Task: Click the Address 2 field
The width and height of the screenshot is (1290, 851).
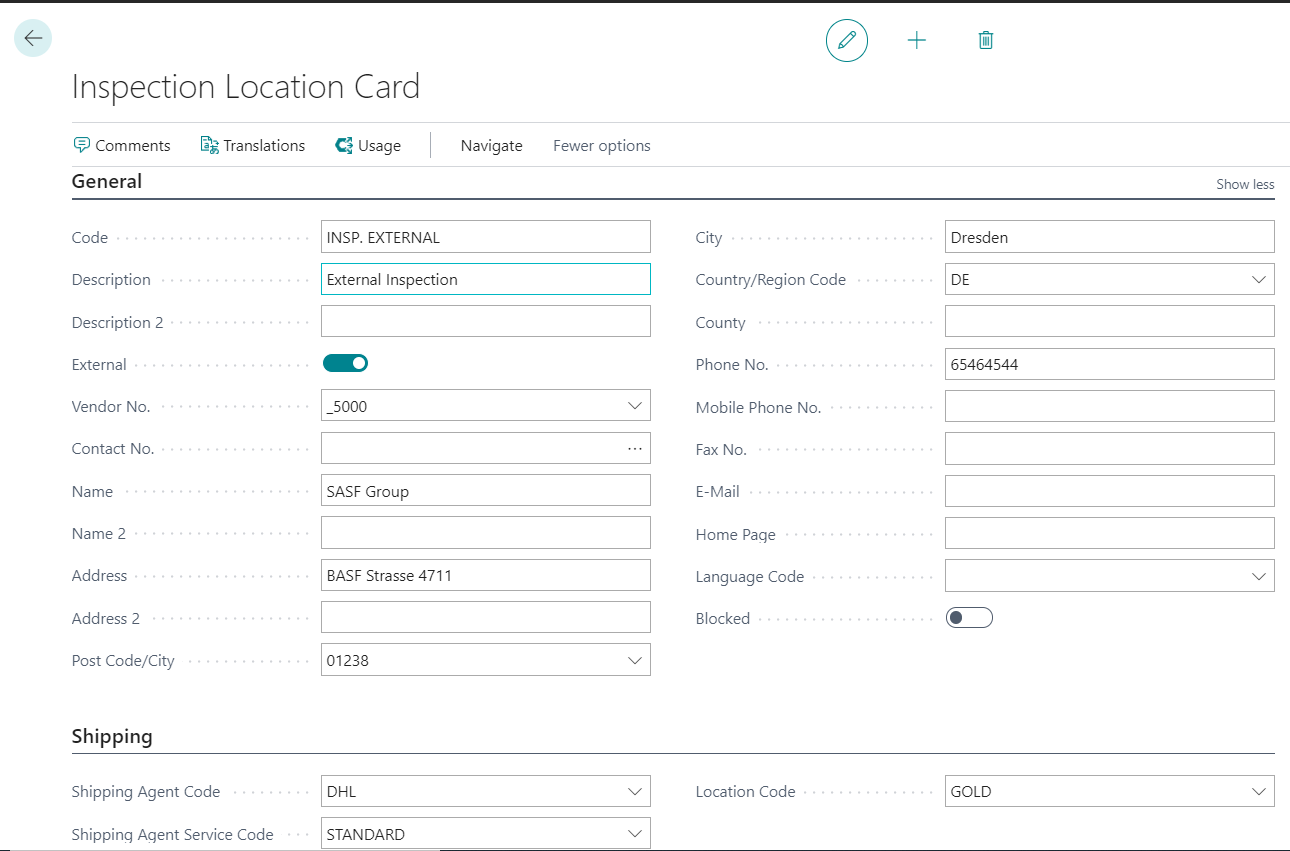Action: pos(486,618)
